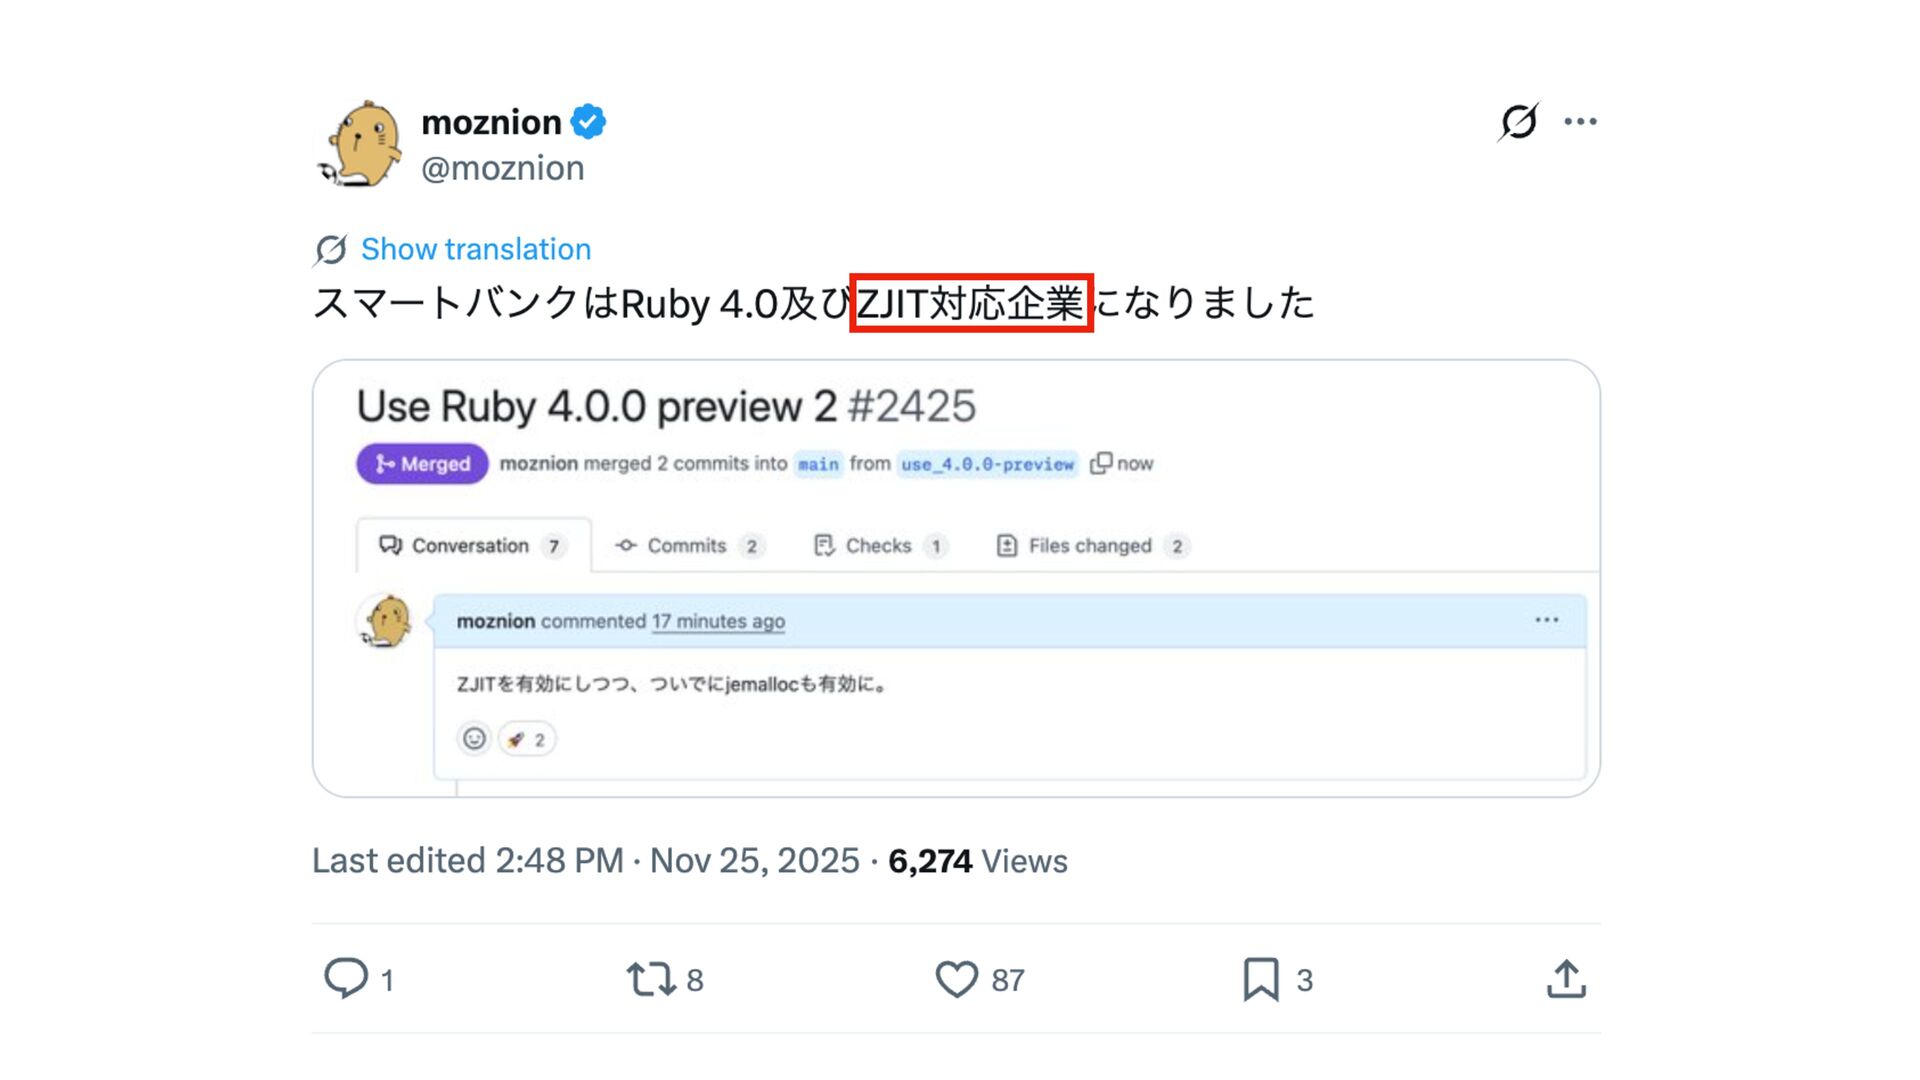Screen dimensions: 1920x1080
Task: Copy branch name icon beside use_4.0.0-preview
Action: tap(1101, 464)
